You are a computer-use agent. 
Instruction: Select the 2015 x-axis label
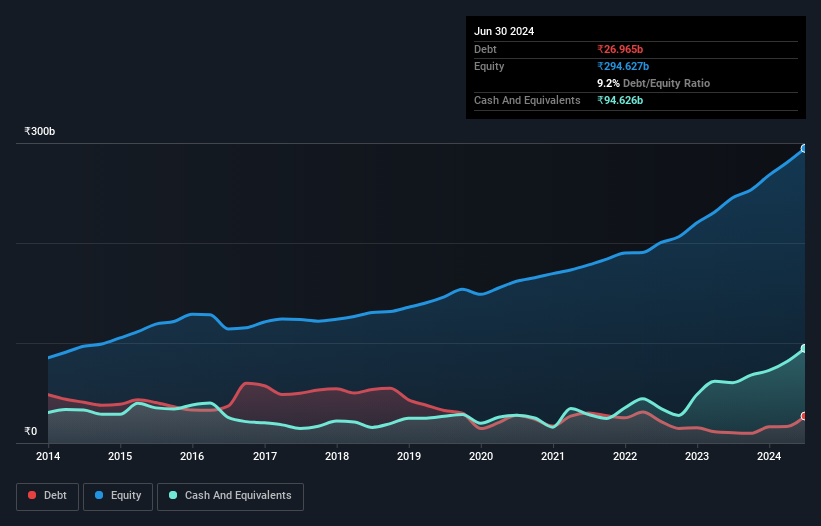(120, 456)
